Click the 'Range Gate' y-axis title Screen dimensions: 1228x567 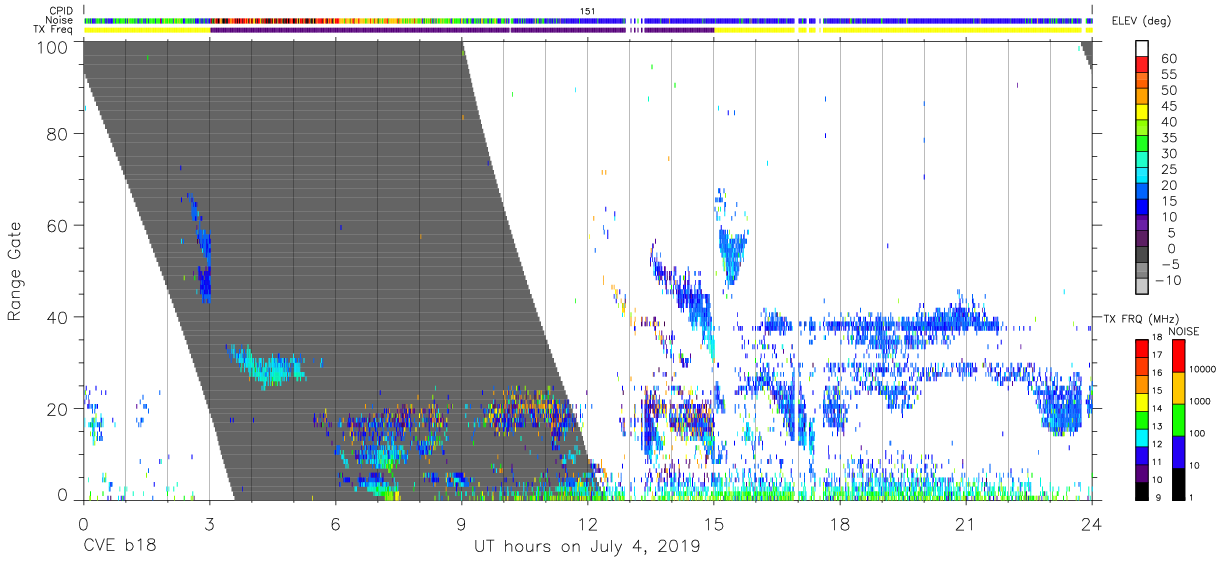pyautogui.click(x=15, y=270)
